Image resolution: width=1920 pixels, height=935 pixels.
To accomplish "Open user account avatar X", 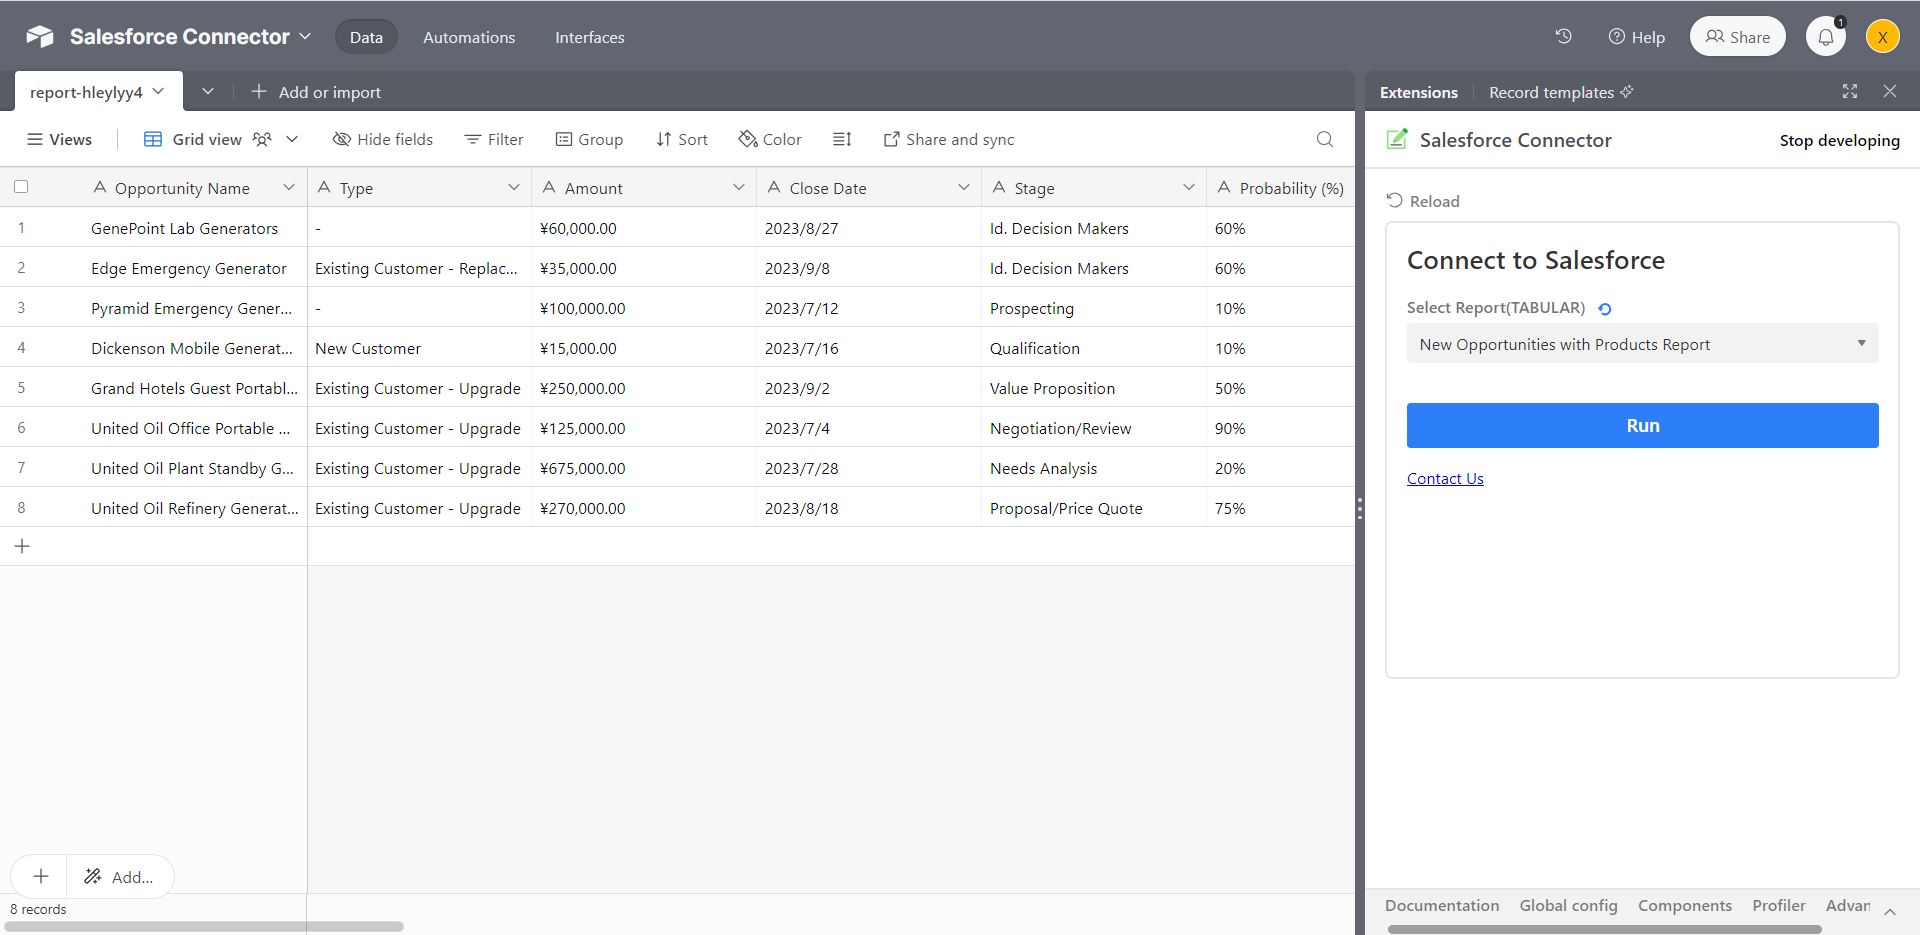I will [x=1882, y=37].
